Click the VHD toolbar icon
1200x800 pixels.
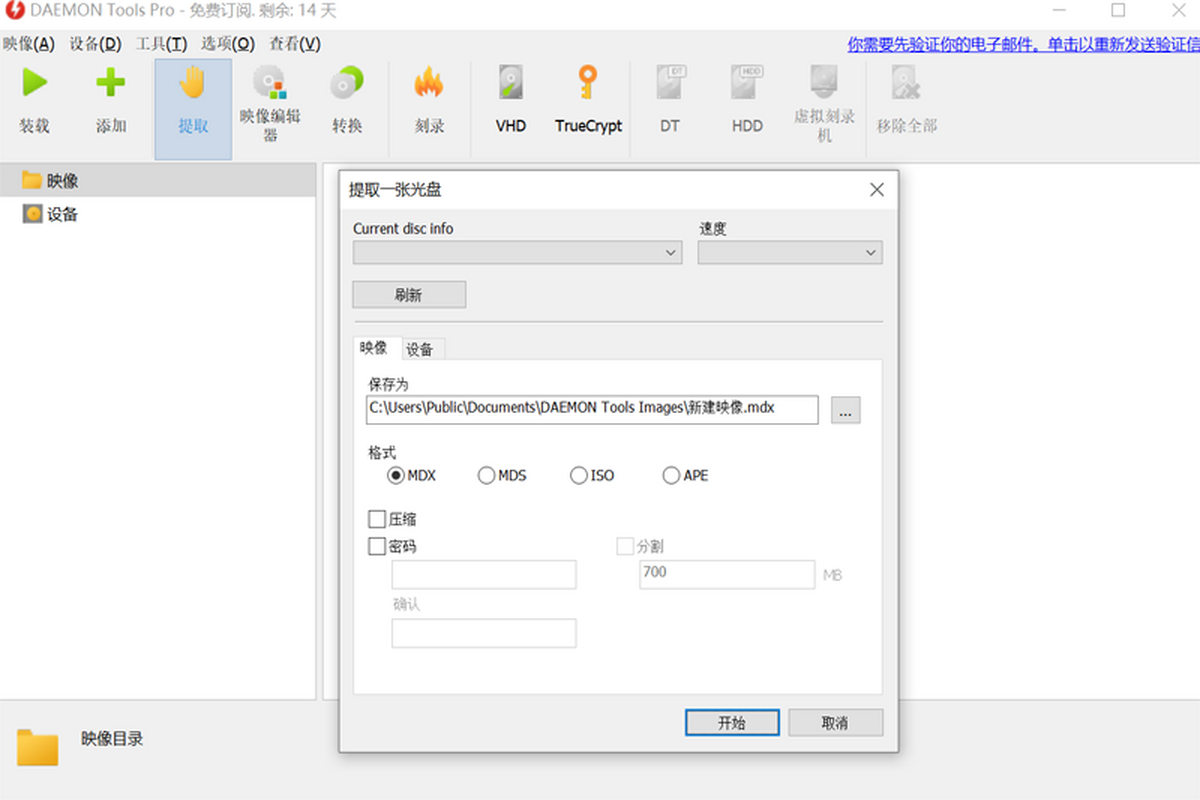(511, 84)
